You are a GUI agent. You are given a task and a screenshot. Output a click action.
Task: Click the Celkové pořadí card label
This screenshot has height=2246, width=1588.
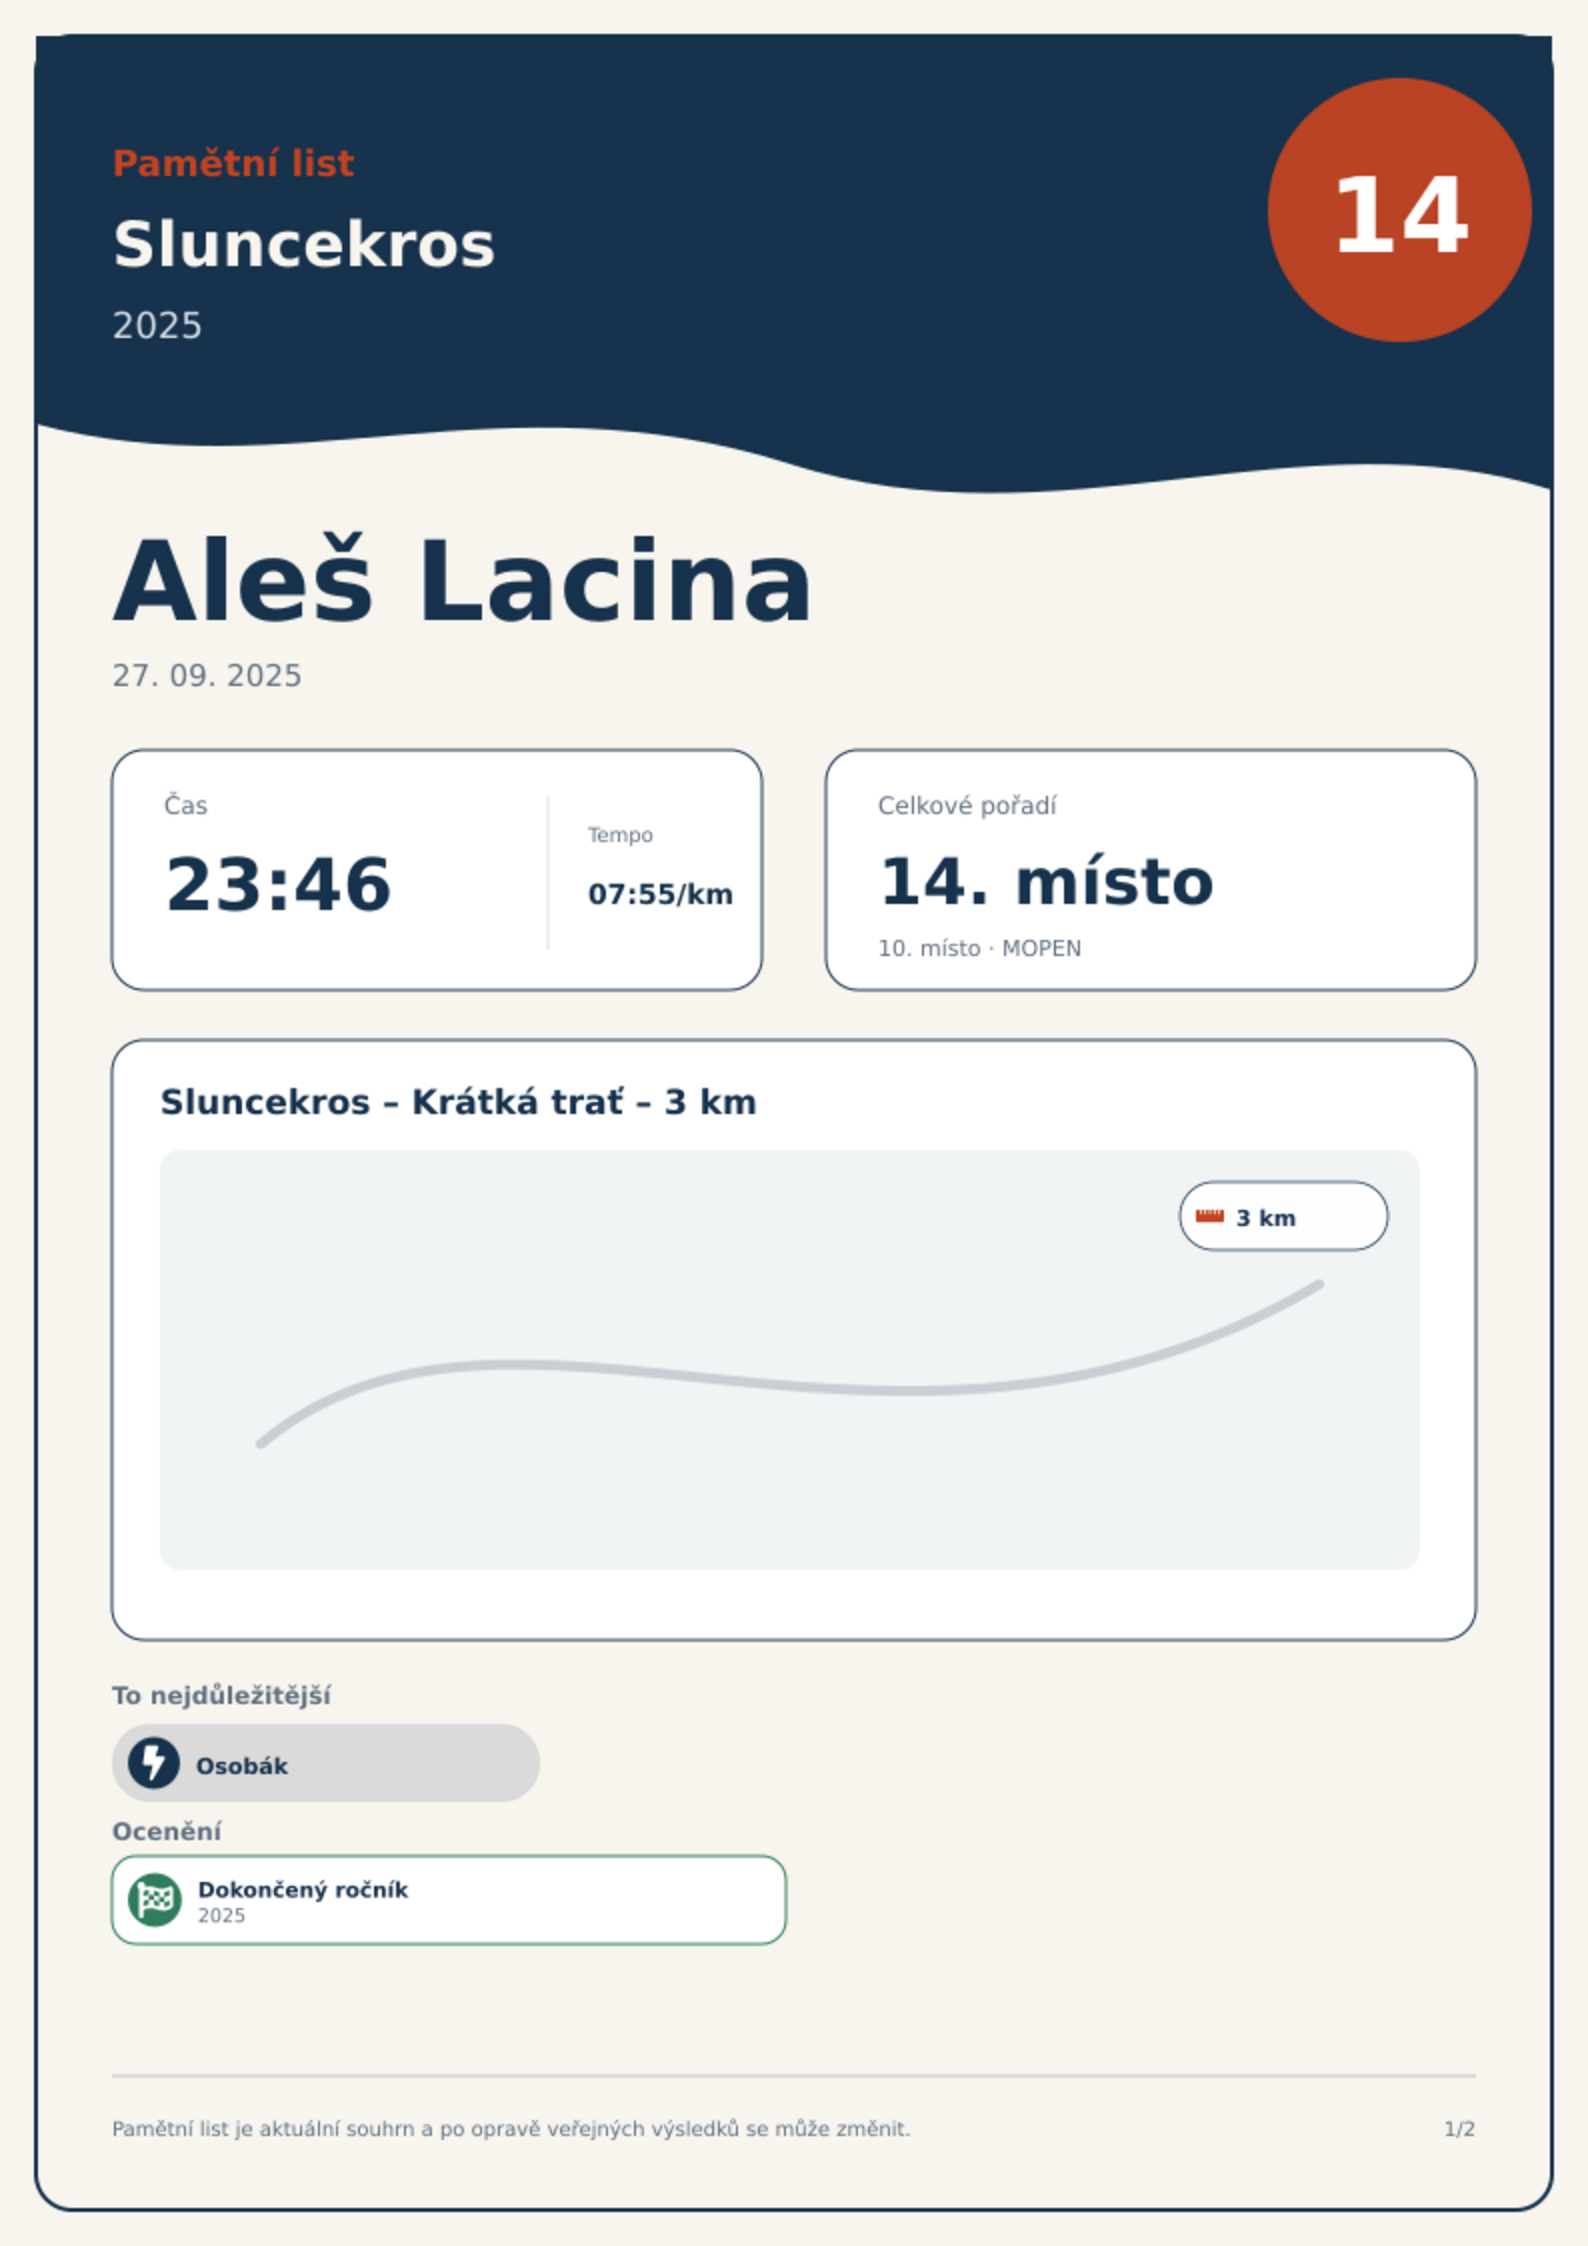click(x=967, y=806)
